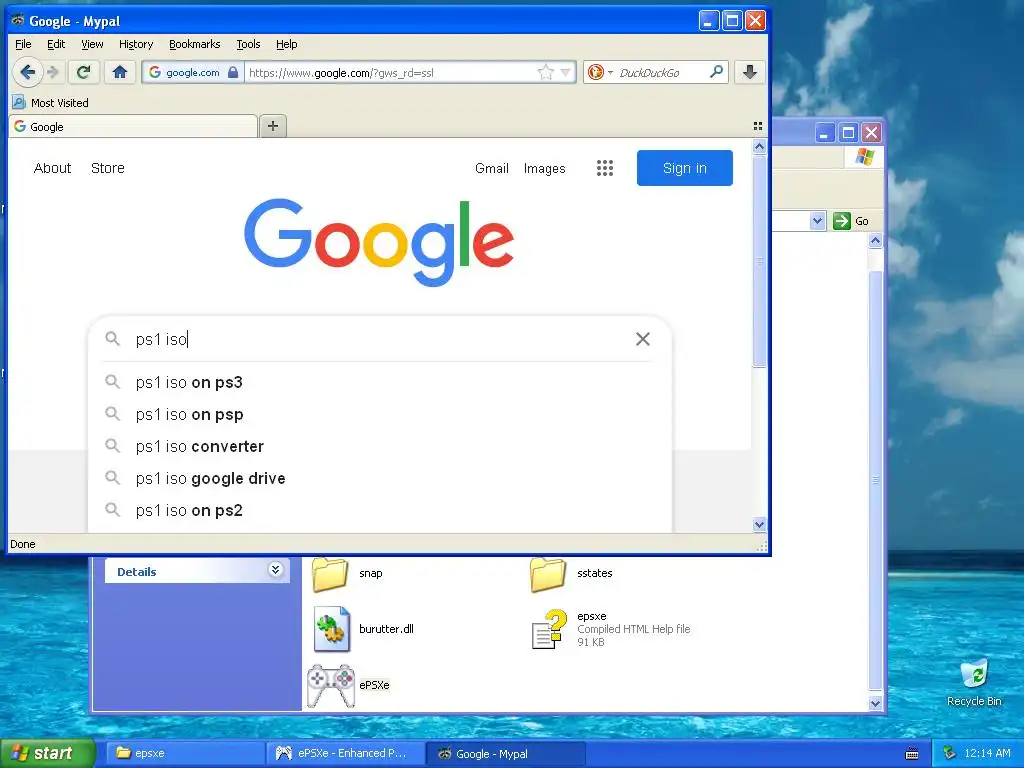Switch to epsxe folder taskbar button
1024x768 pixels.
click(185, 754)
